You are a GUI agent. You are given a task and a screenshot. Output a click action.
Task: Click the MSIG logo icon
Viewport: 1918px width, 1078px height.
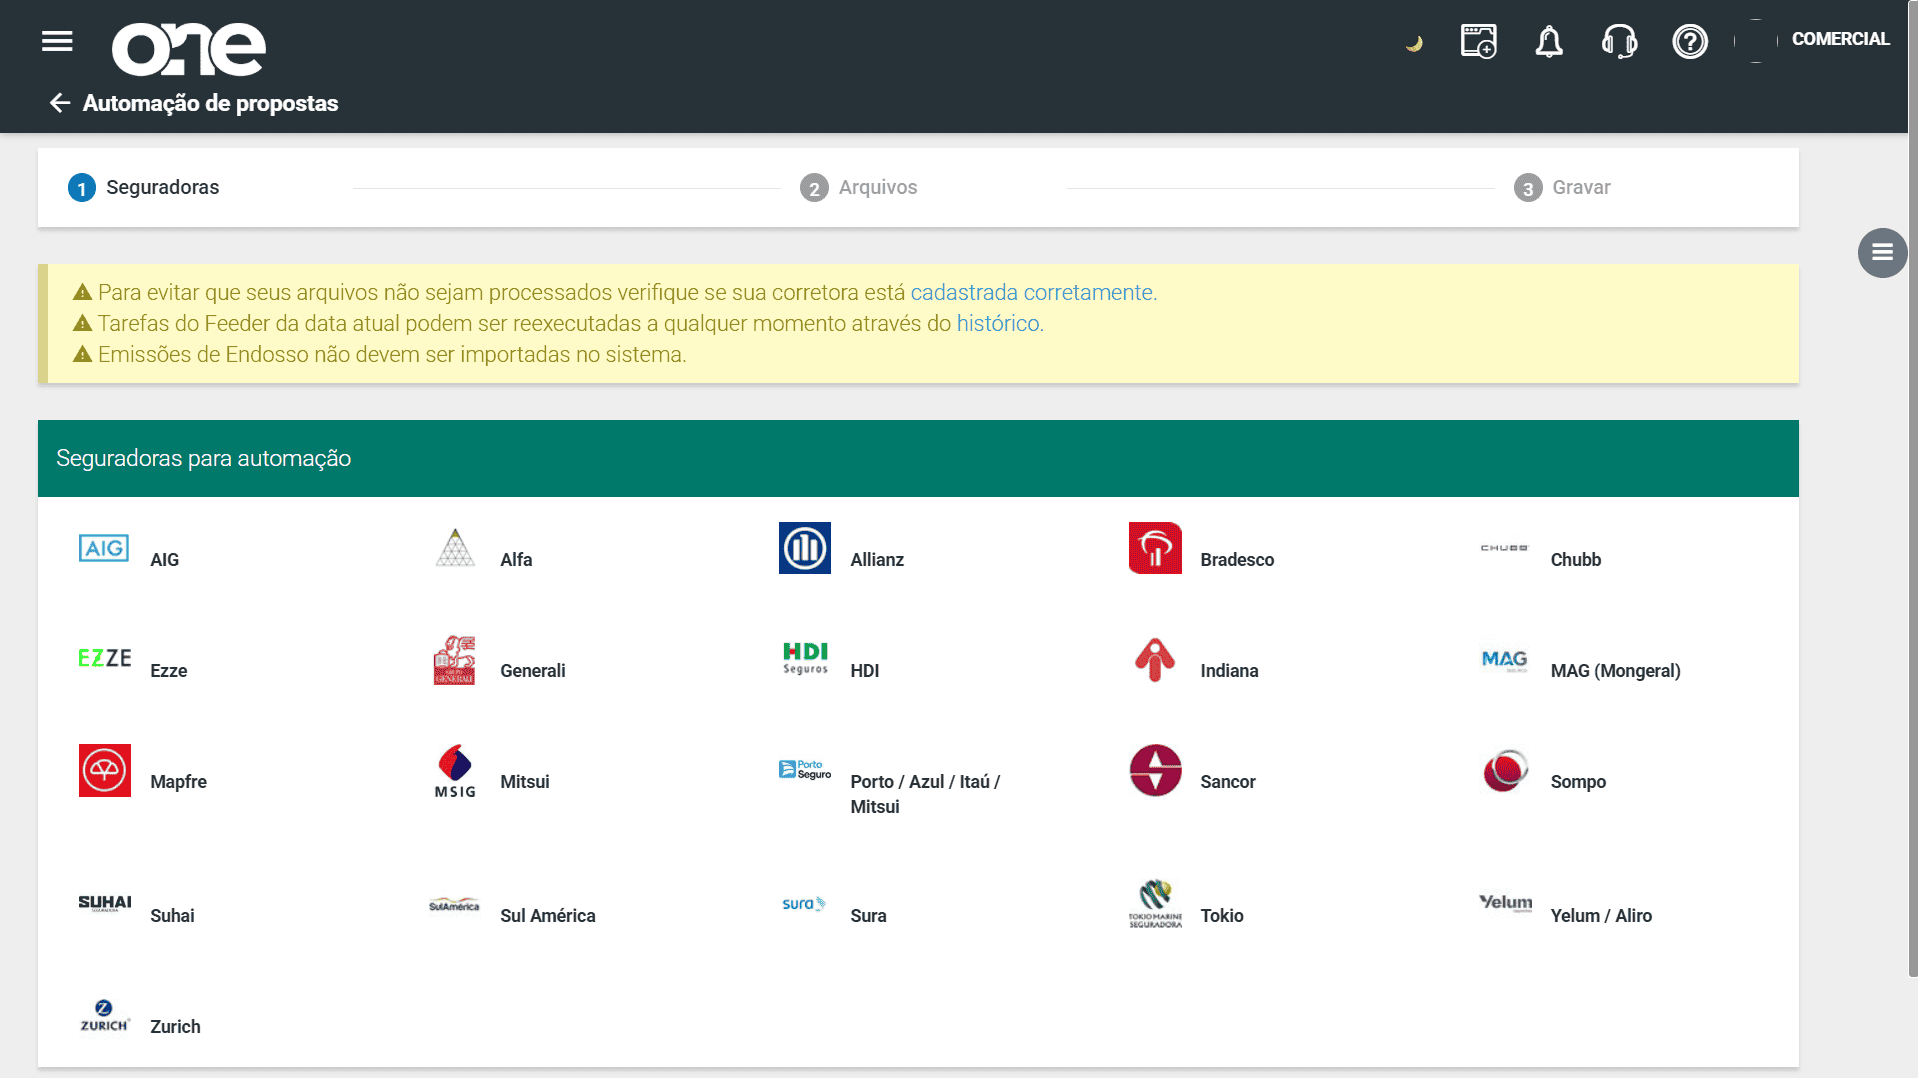[x=455, y=771]
